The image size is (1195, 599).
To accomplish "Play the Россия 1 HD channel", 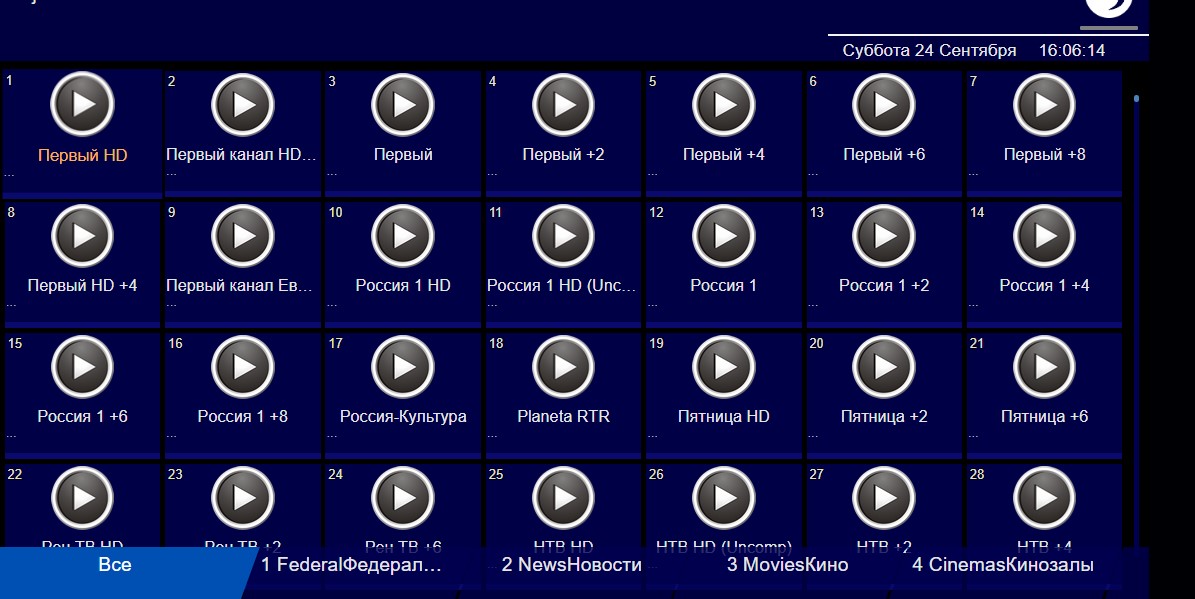I will coord(403,235).
